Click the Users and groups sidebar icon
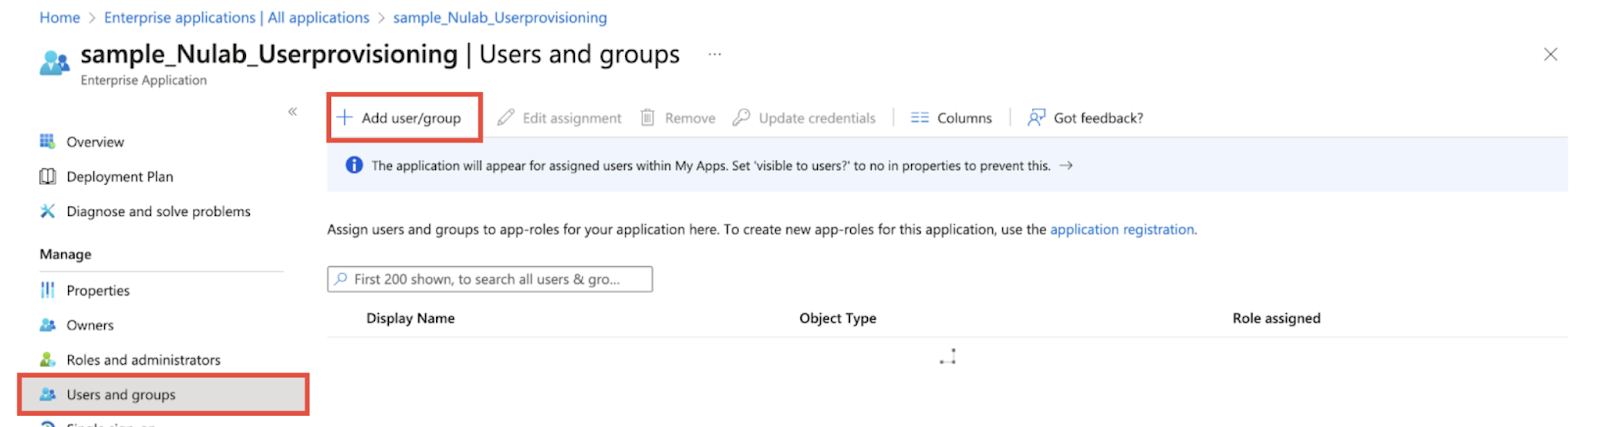 pos(47,395)
